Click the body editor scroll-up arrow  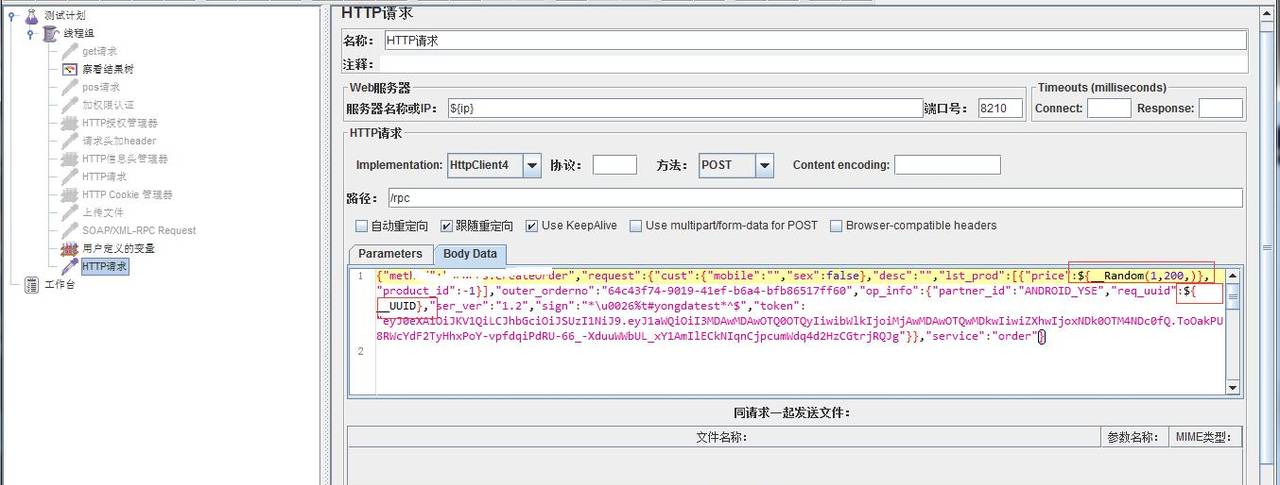click(1233, 275)
